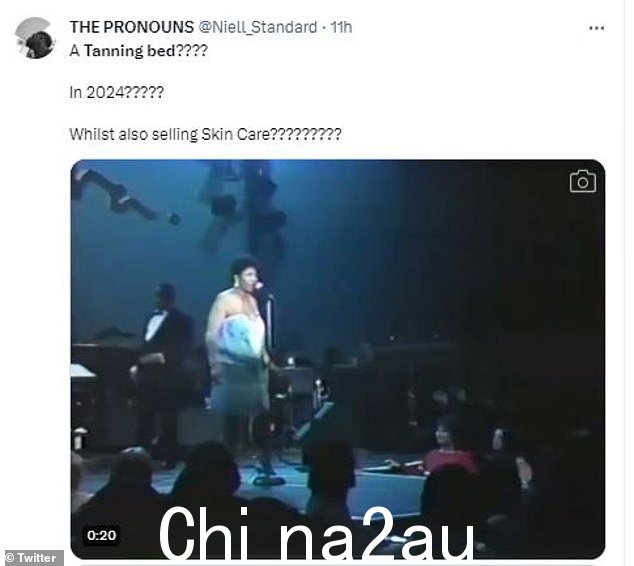Image resolution: width=634 pixels, height=566 pixels.
Task: Play the embedded concert video
Action: coord(338,359)
